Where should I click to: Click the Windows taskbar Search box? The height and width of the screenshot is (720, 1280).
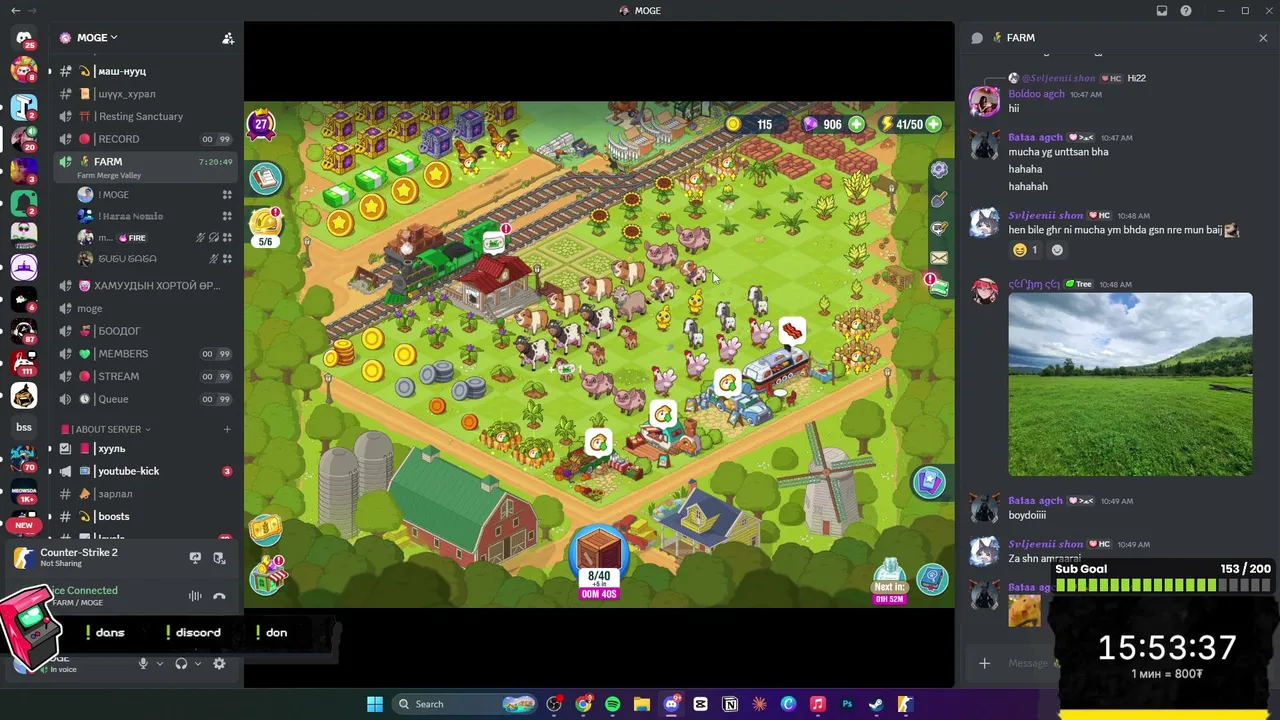click(466, 704)
